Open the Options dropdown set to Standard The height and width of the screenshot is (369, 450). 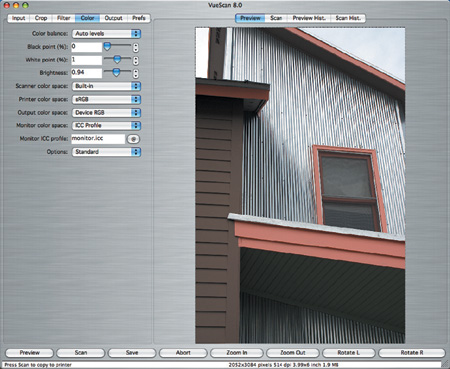(x=106, y=152)
